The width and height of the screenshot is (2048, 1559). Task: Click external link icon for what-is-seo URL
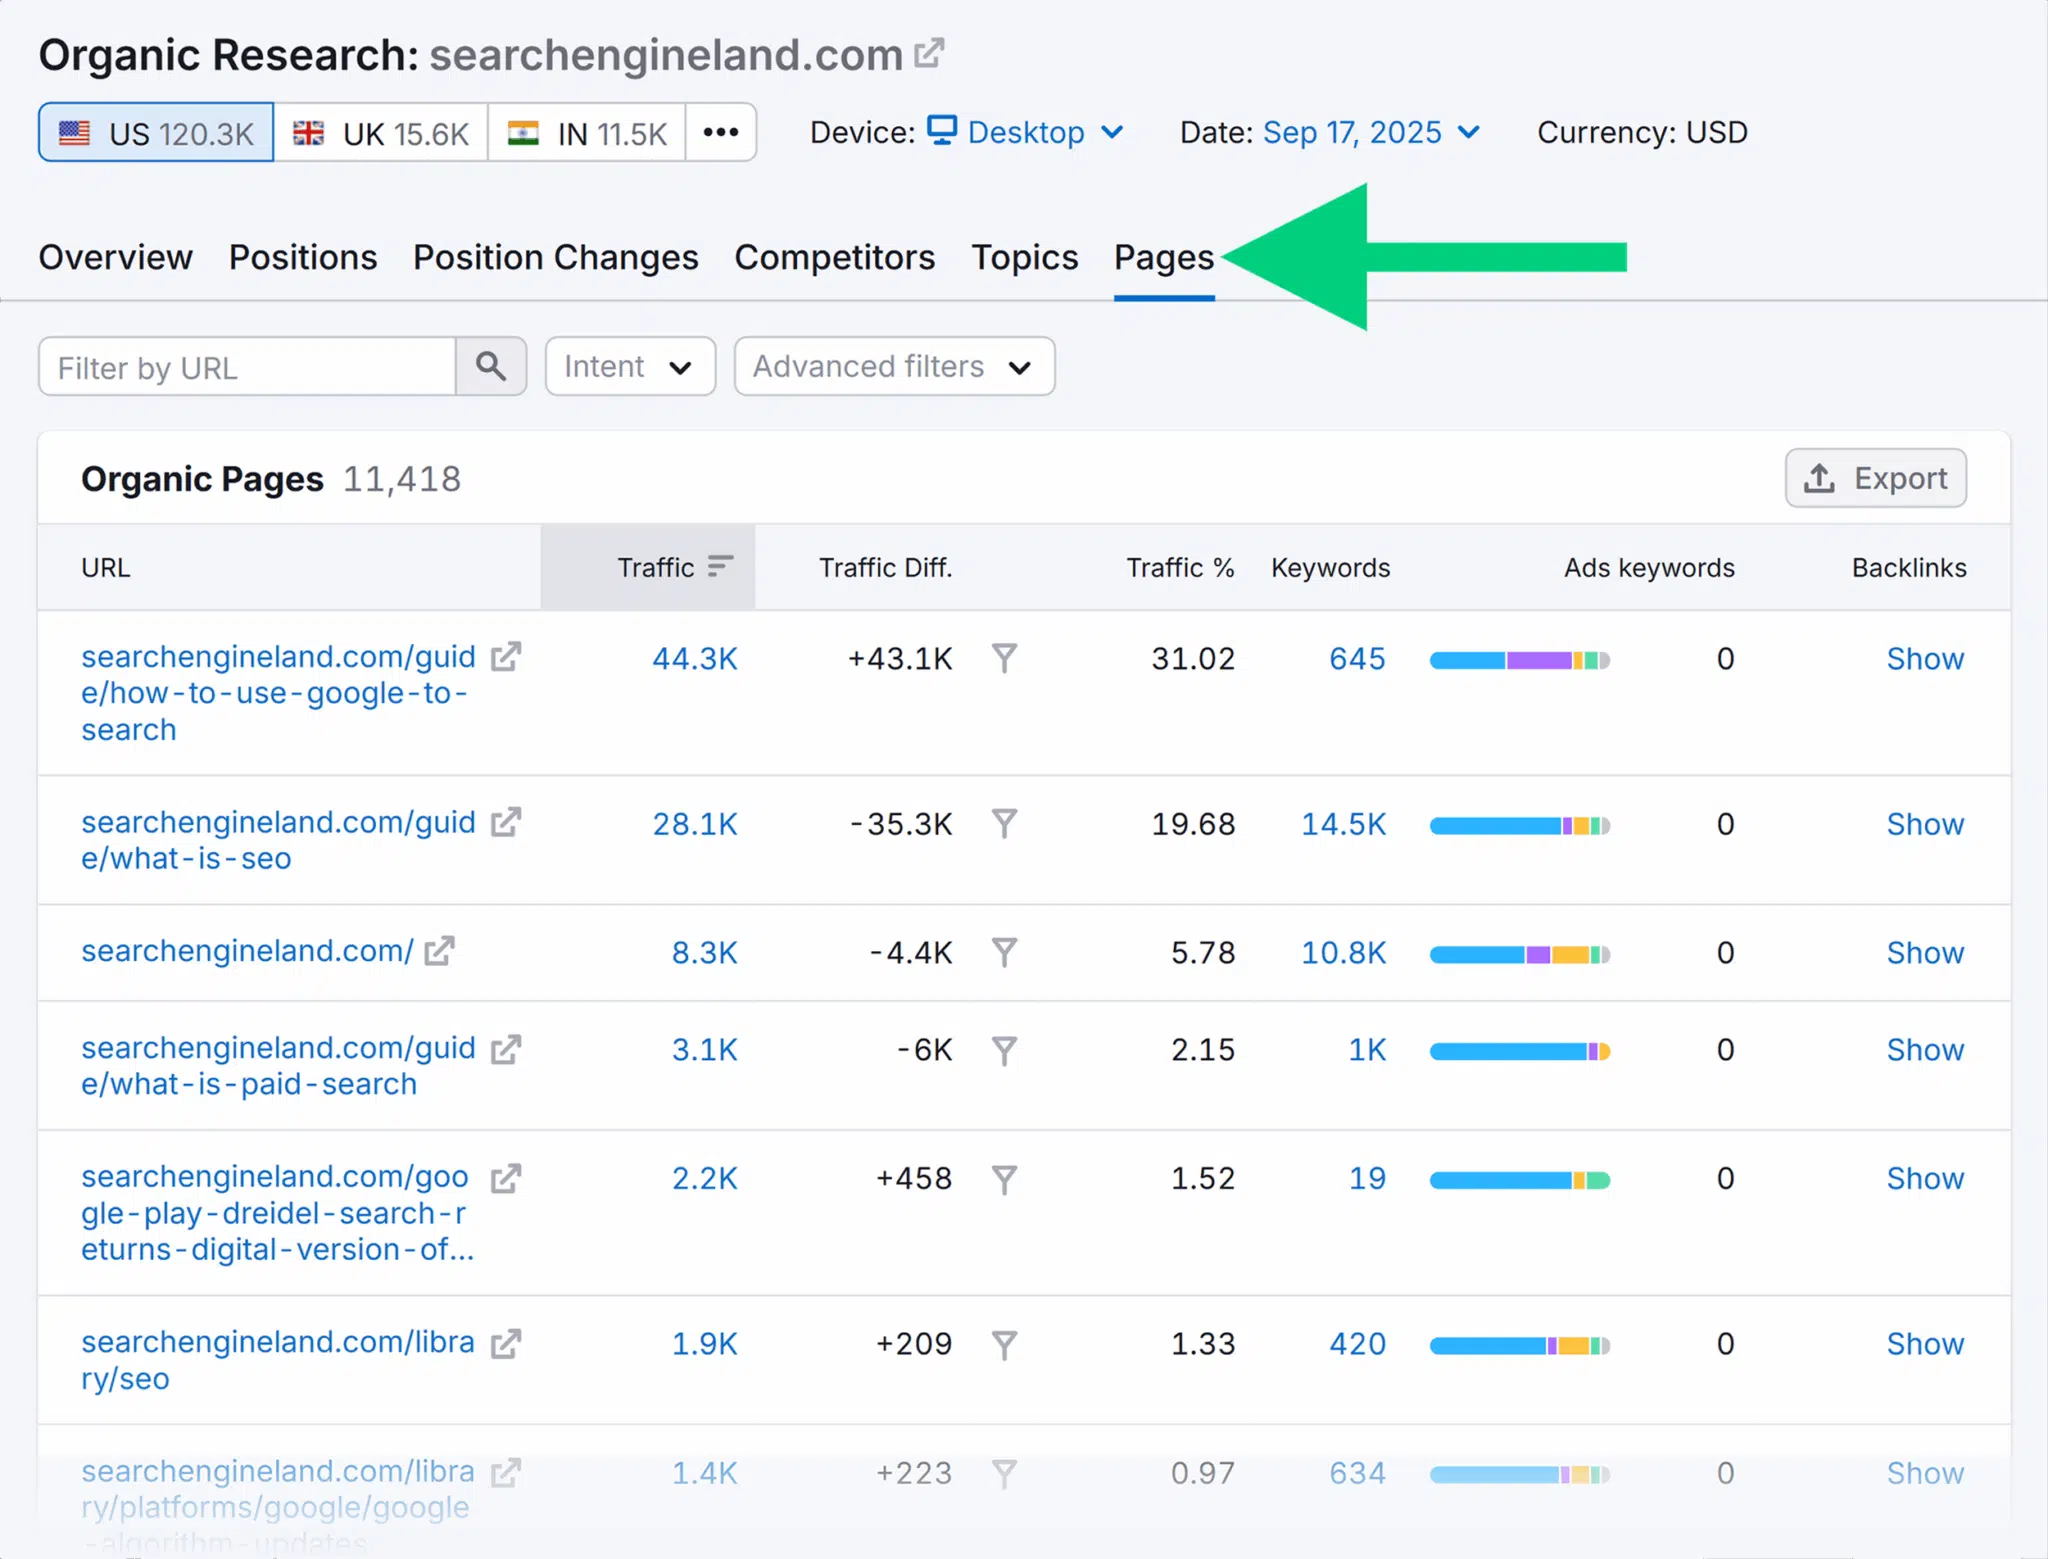click(506, 822)
